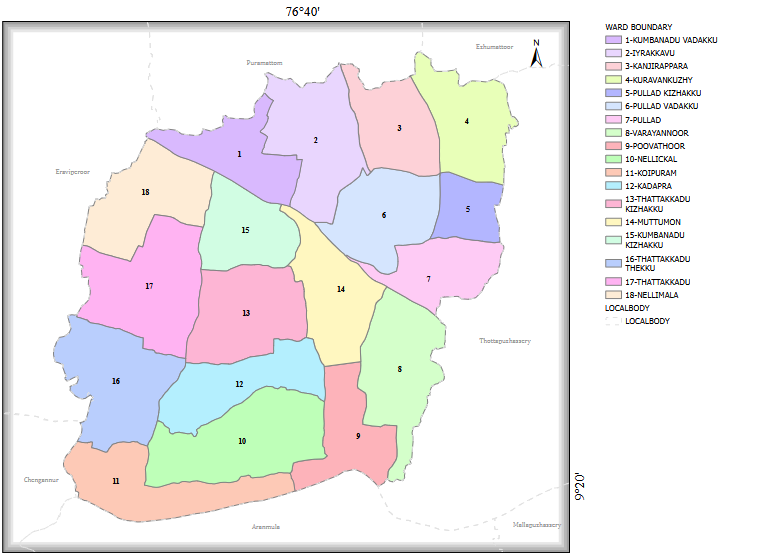The image size is (760, 553).
Task: Click the 12-KADAPRA legend color swatch
Action: pyautogui.click(x=613, y=185)
